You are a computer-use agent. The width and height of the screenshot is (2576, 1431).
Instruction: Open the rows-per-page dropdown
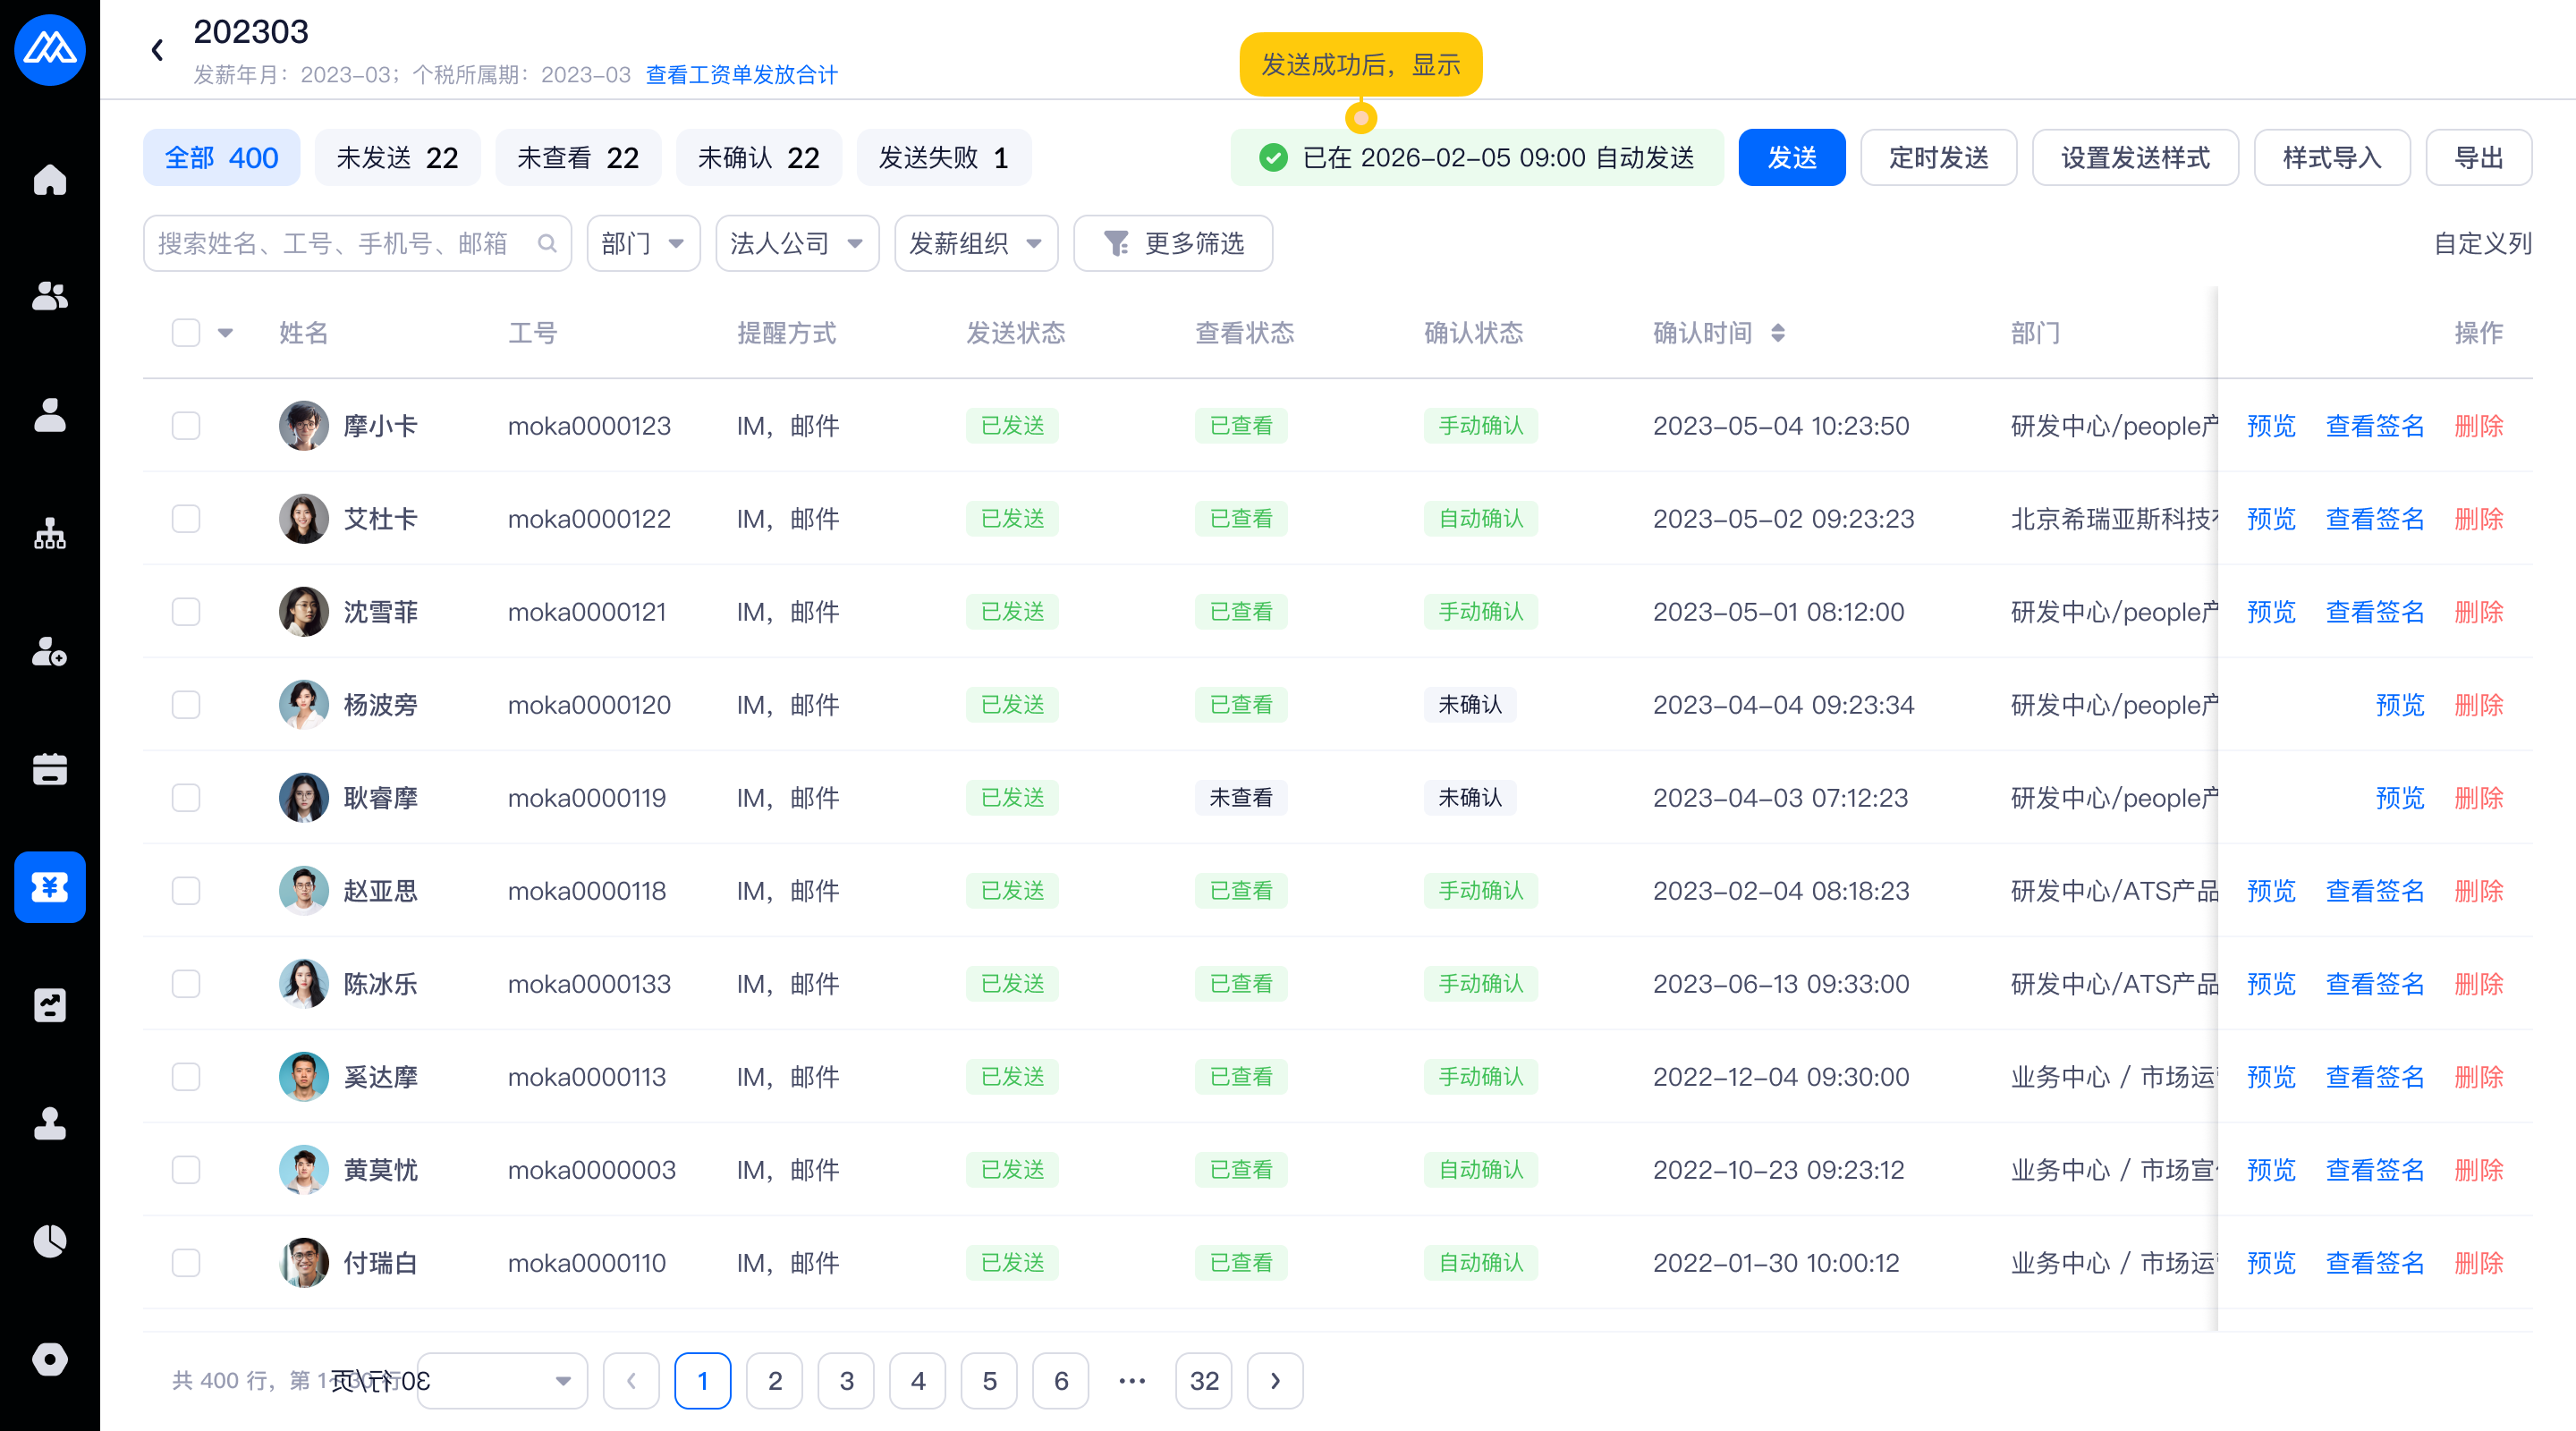(x=501, y=1381)
